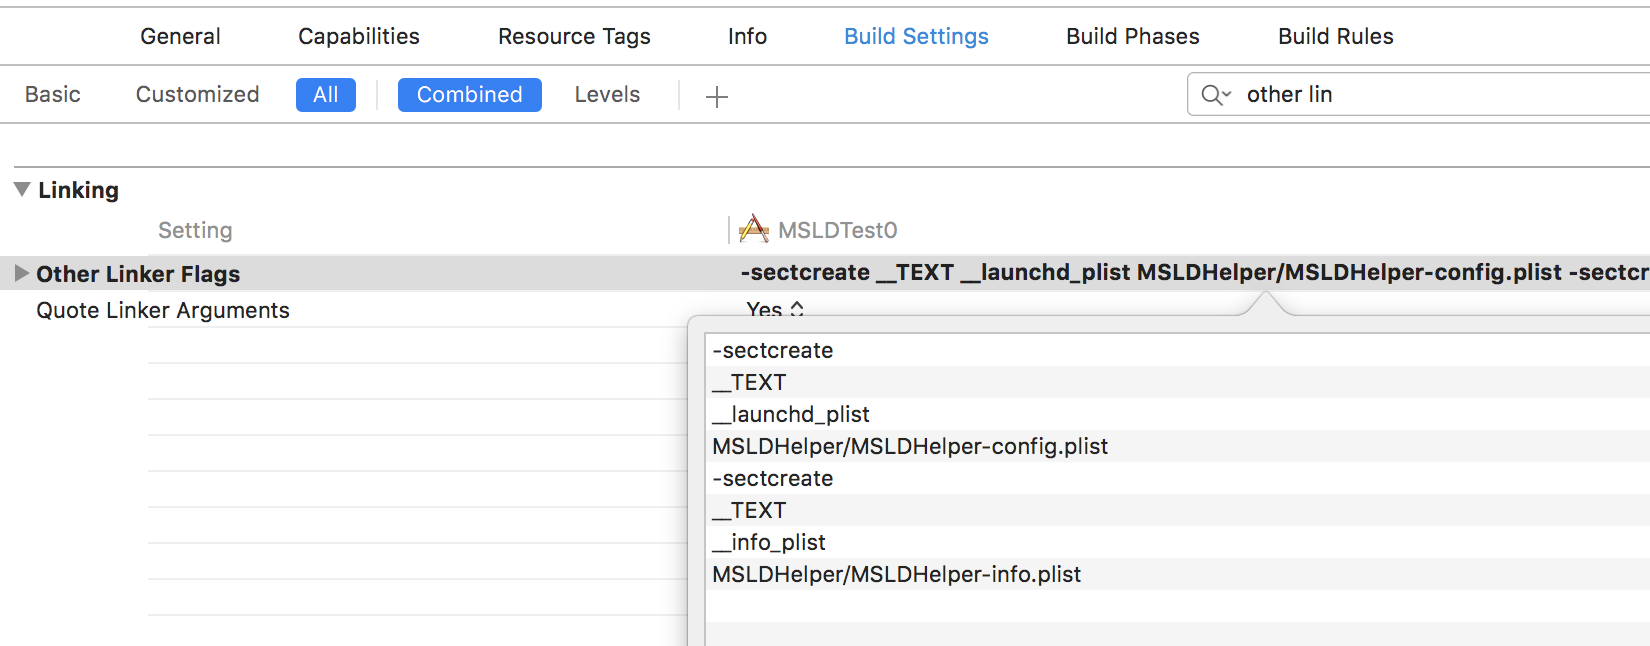Switch to Levels view mode
Image resolution: width=1650 pixels, height=646 pixels.
click(607, 95)
